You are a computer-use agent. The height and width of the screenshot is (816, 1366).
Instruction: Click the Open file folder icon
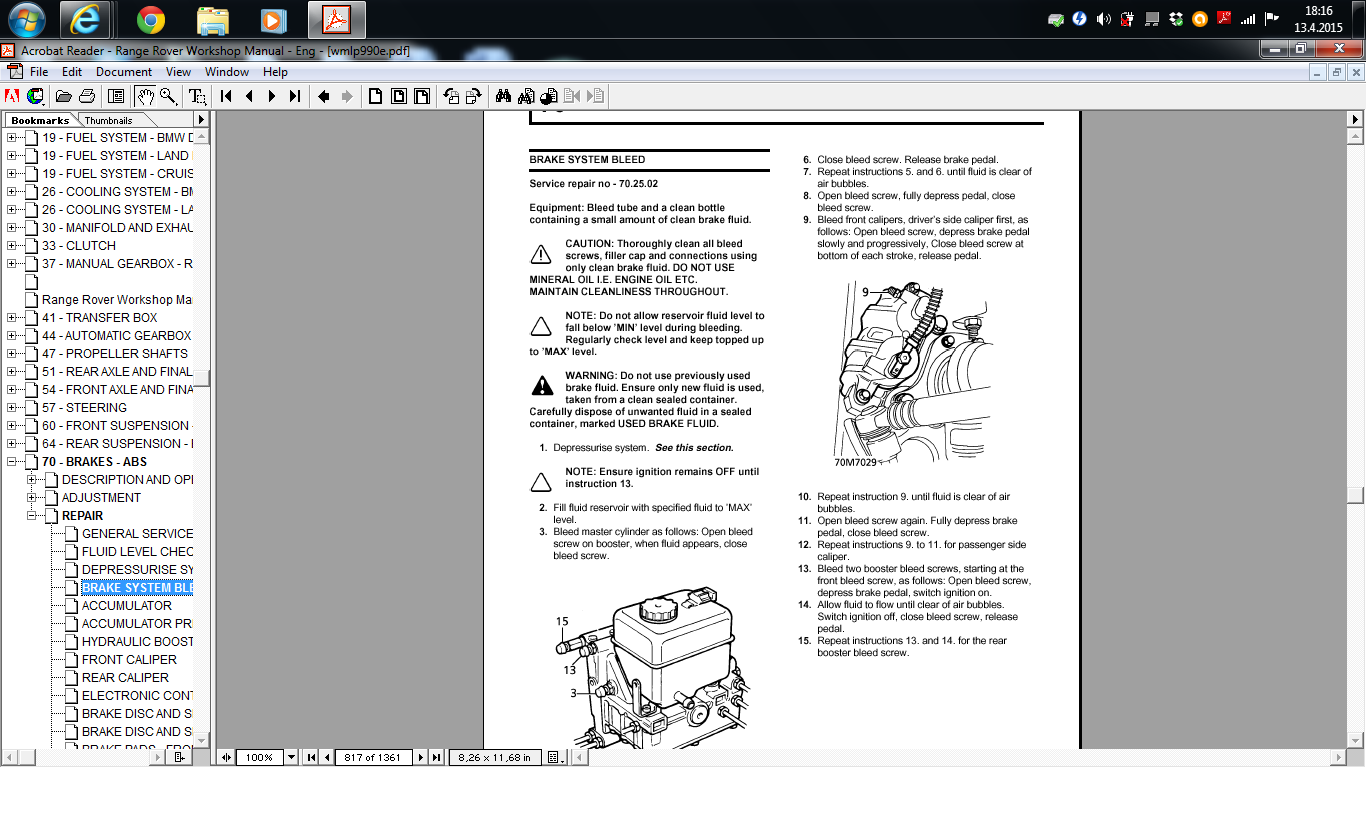(63, 96)
